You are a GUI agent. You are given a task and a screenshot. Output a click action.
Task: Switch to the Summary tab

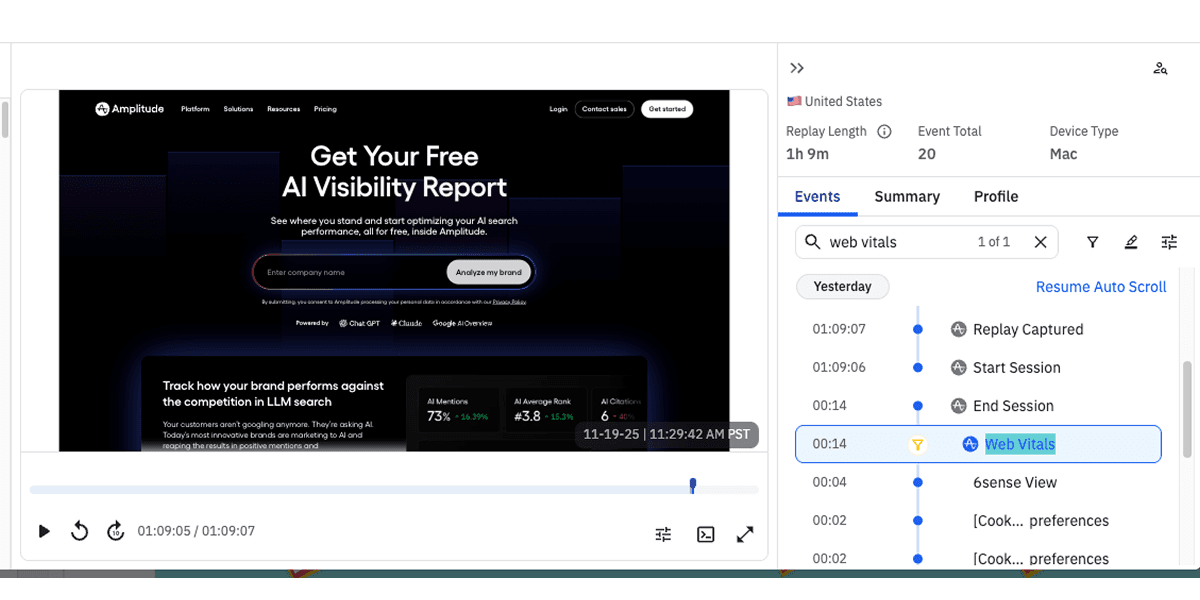pyautogui.click(x=906, y=196)
